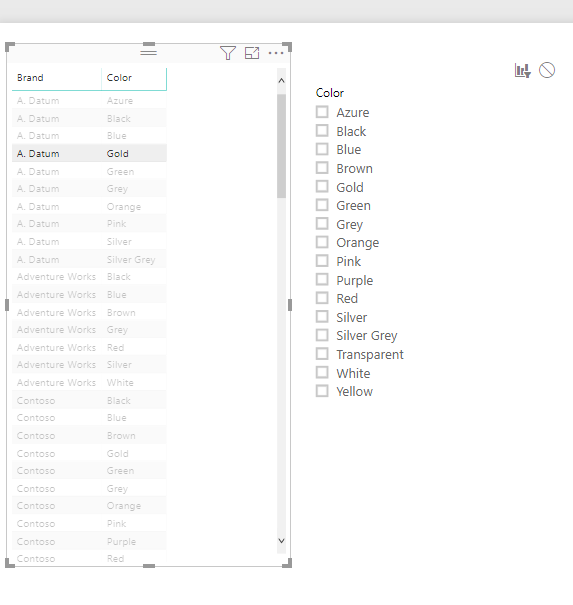This screenshot has width=573, height=605.
Task: Select the Contoso Orange row
Action: [x=90, y=506]
